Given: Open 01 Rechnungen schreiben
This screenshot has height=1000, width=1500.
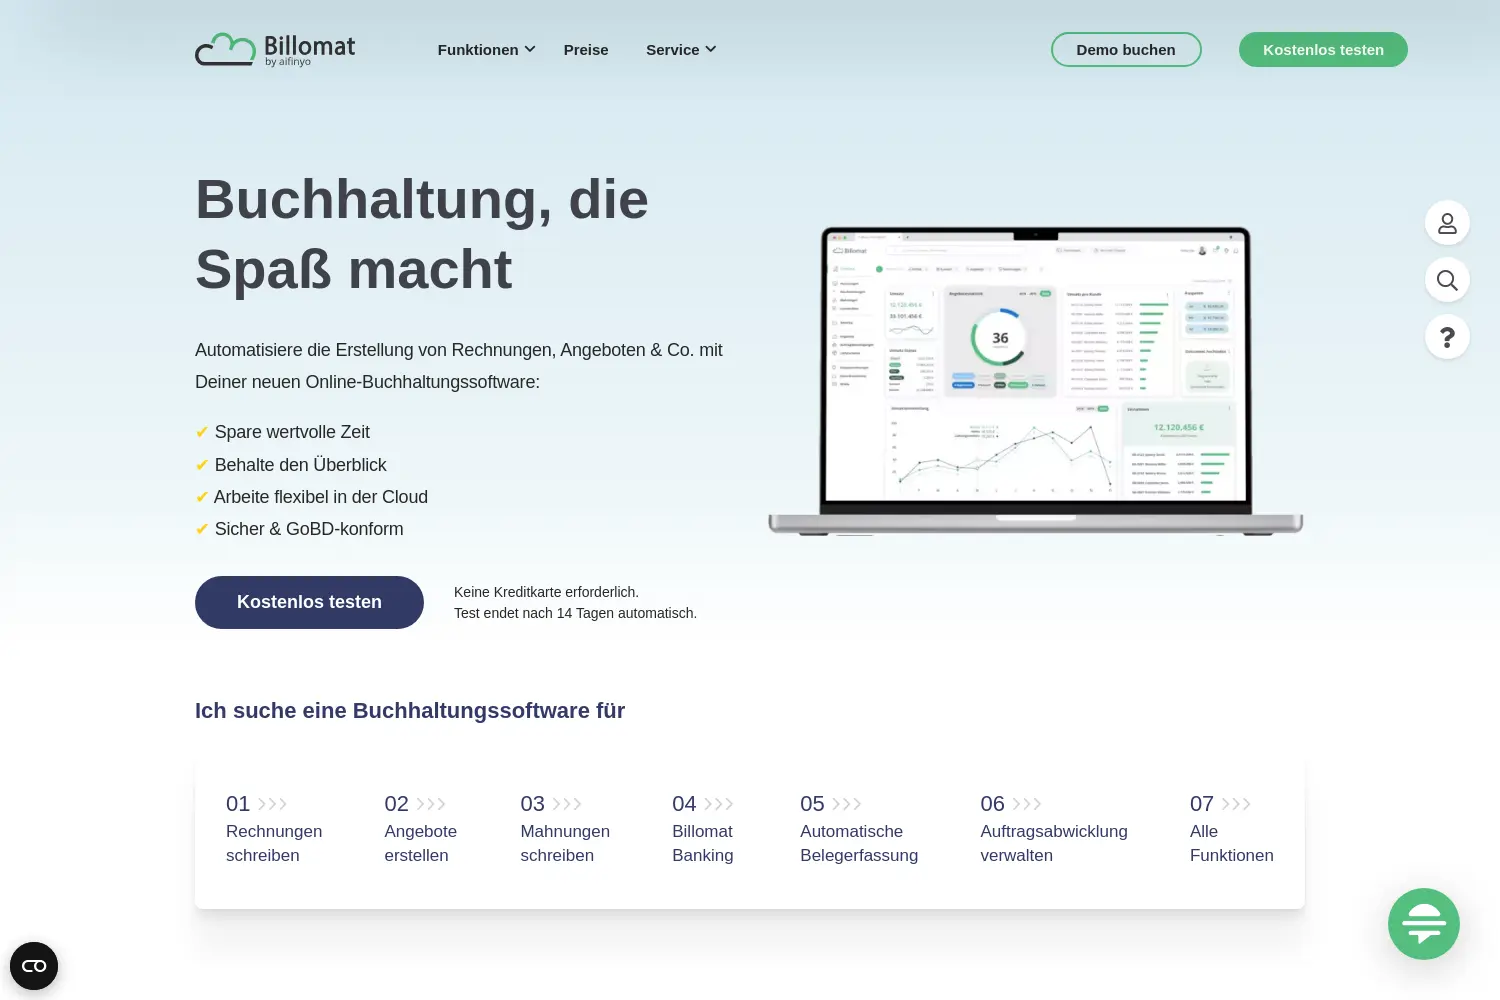Looking at the screenshot, I should [x=274, y=829].
